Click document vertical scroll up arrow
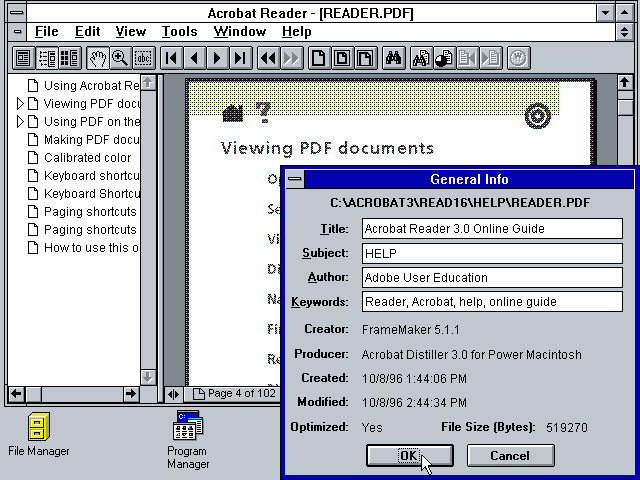Viewport: 640px width, 480px height. tap(624, 83)
